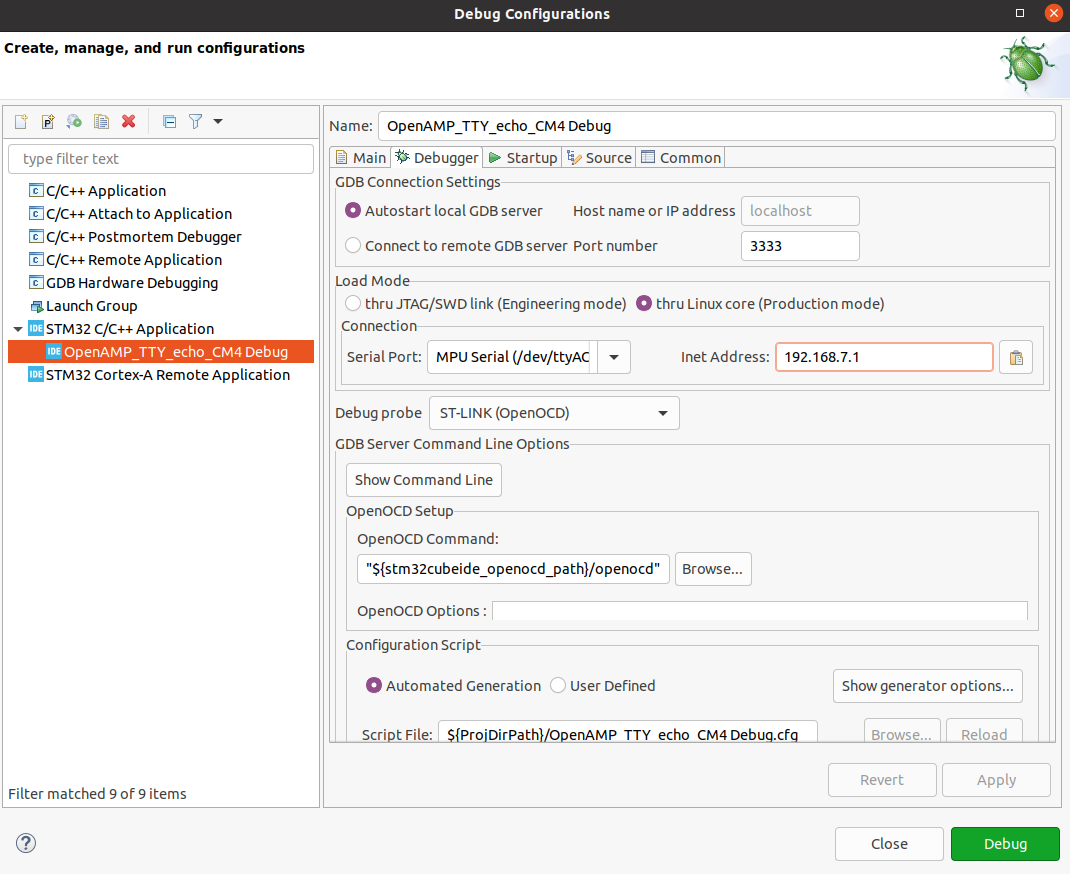Select C/C++ Postmortem Debugger entry
Screen dimensions: 1070x874
pyautogui.click(x=143, y=237)
